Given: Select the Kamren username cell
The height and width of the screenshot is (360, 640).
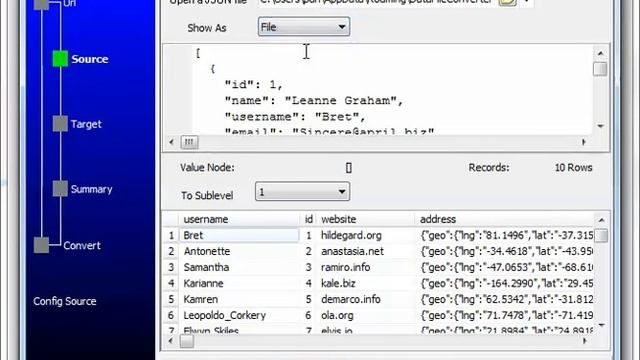Looking at the screenshot, I should [x=239, y=299].
